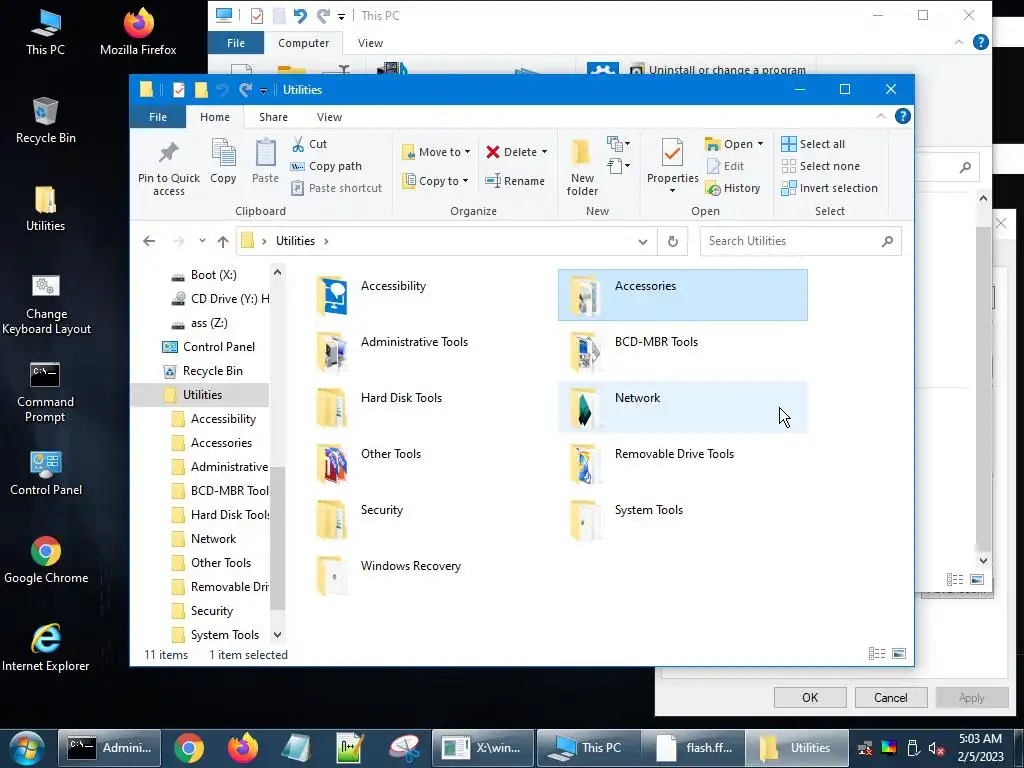Viewport: 1024px width, 768px height.
Task: Open Computer tab in This PC window
Action: (304, 43)
